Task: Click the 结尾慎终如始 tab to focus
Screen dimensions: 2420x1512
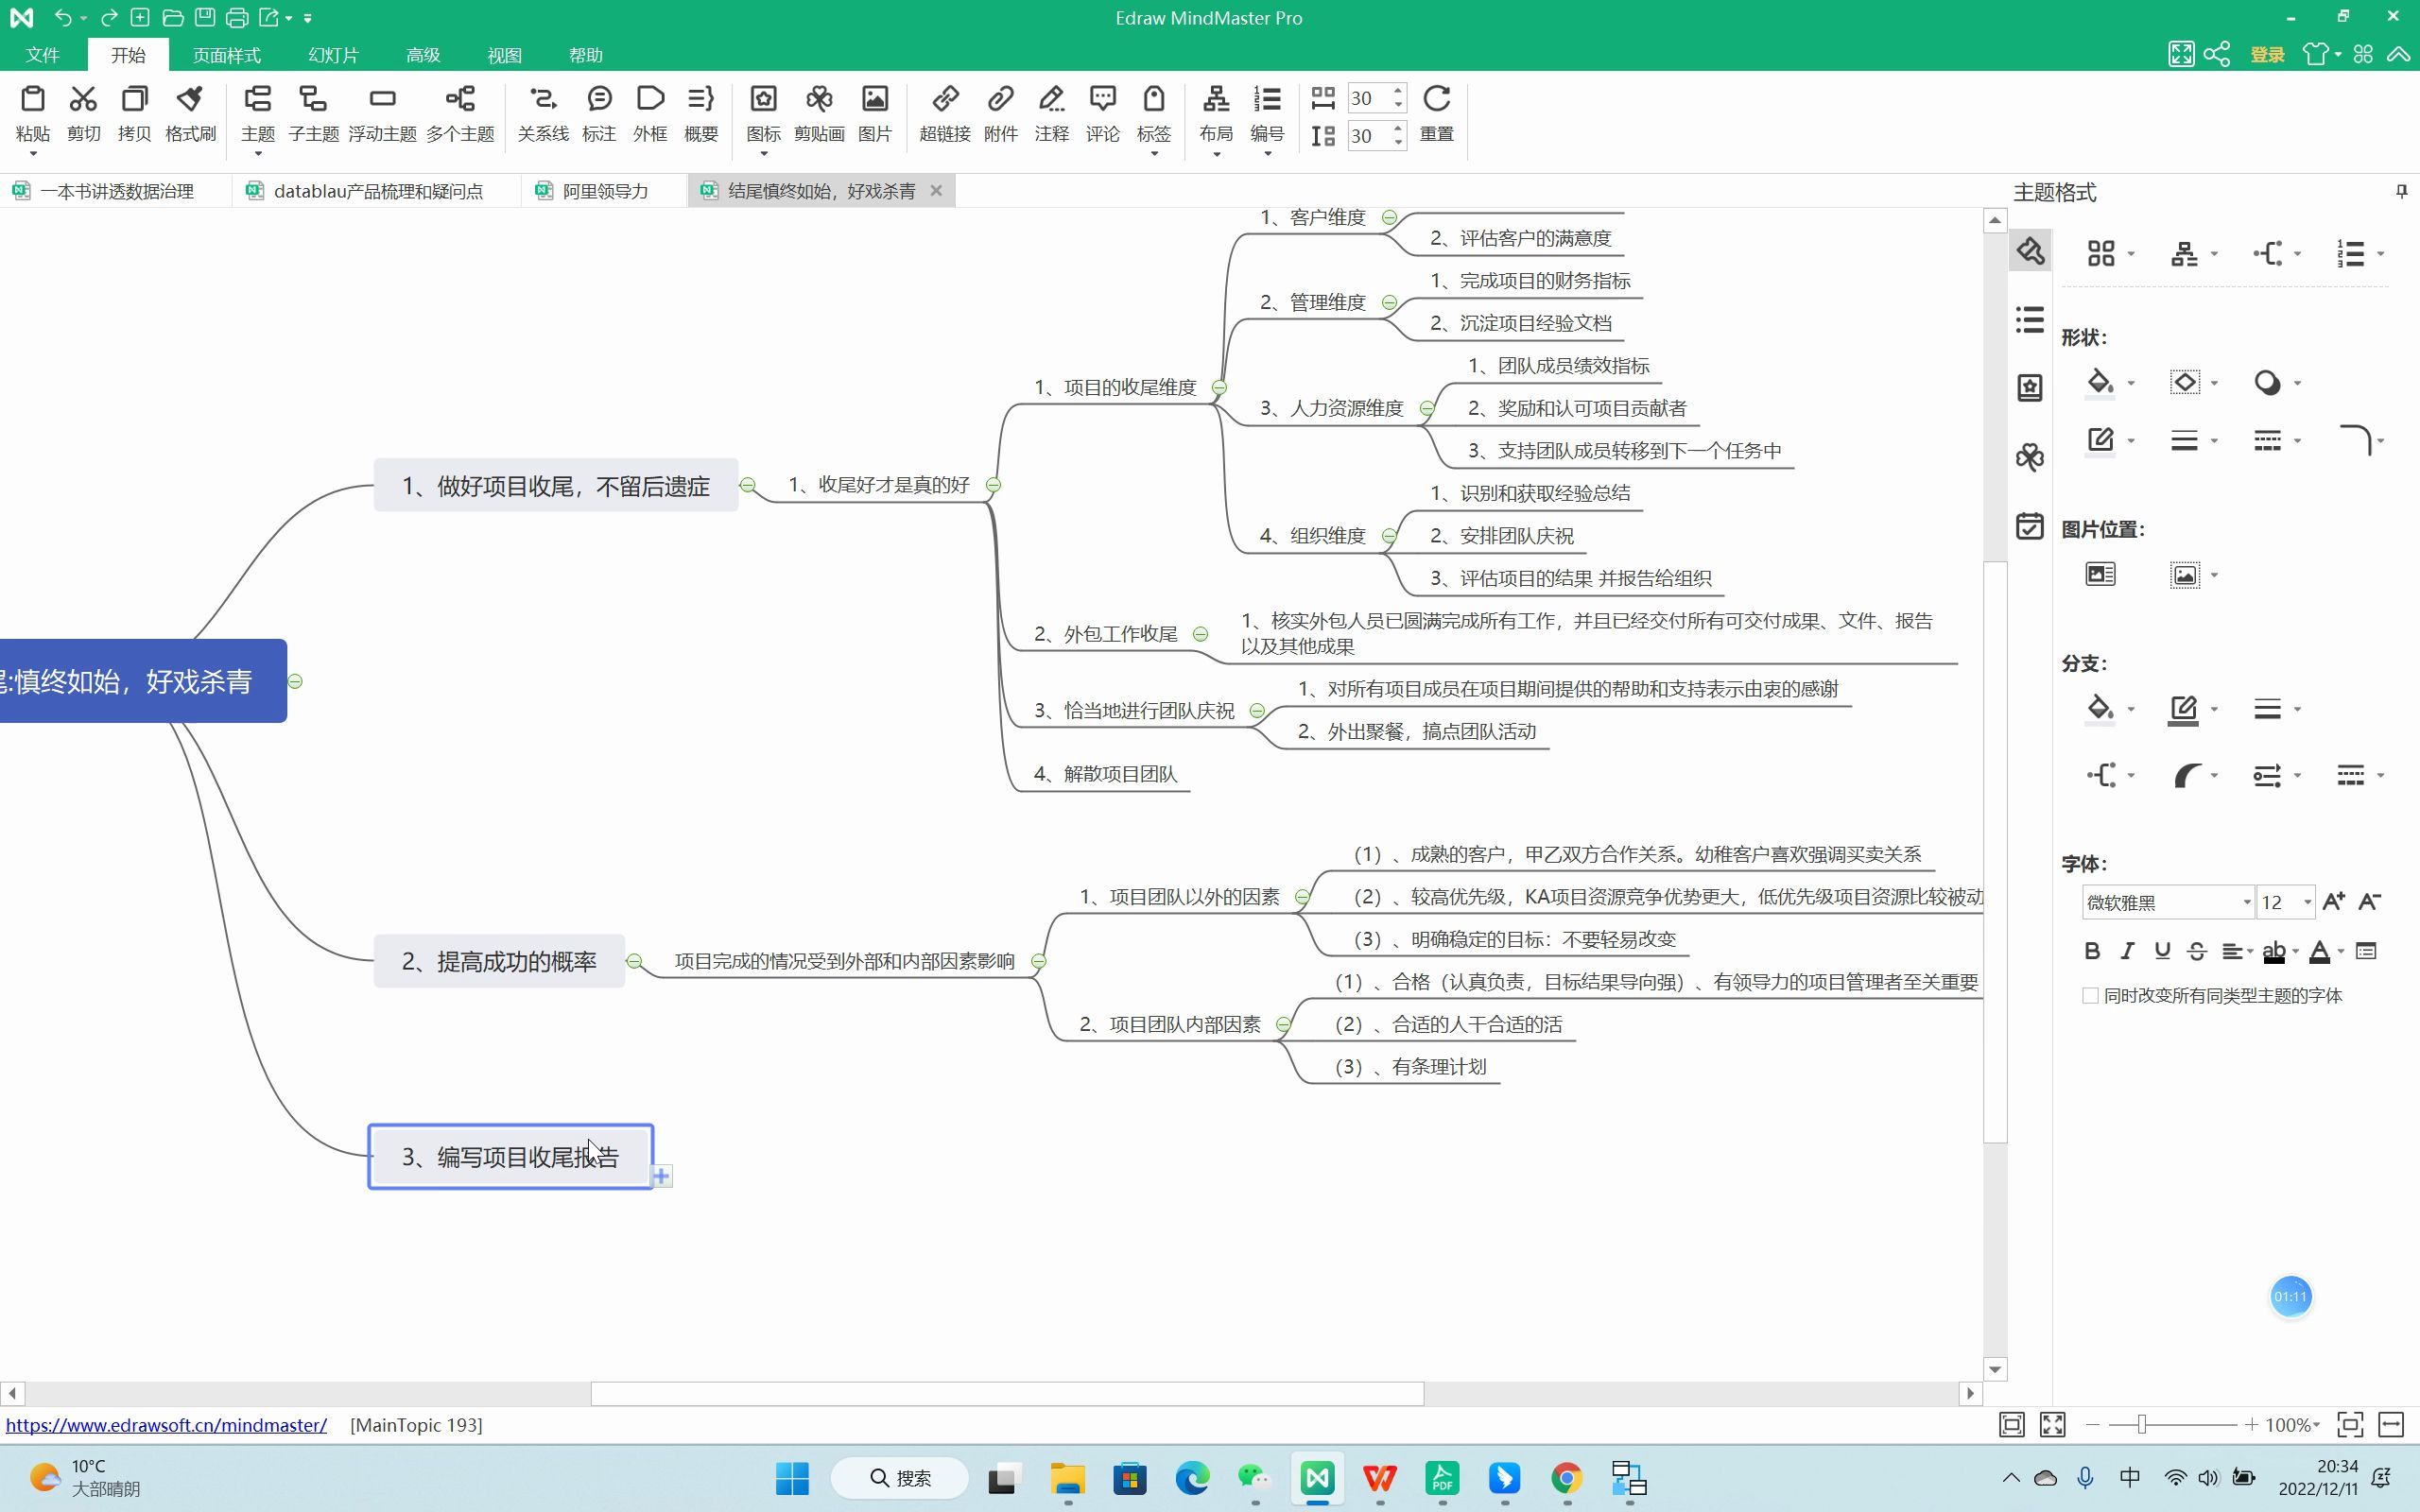Action: (x=810, y=188)
